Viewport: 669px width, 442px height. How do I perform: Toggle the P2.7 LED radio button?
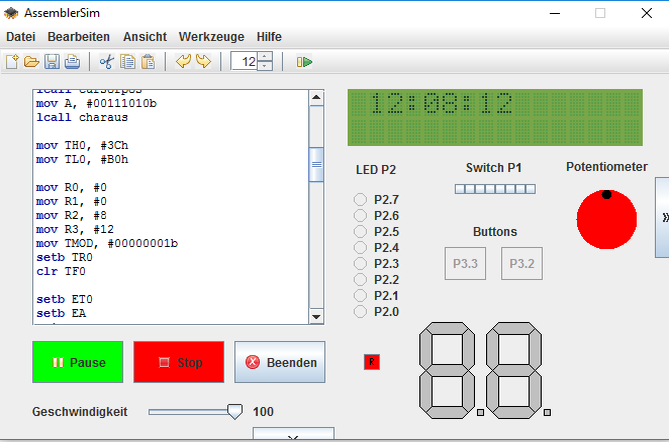point(360,200)
